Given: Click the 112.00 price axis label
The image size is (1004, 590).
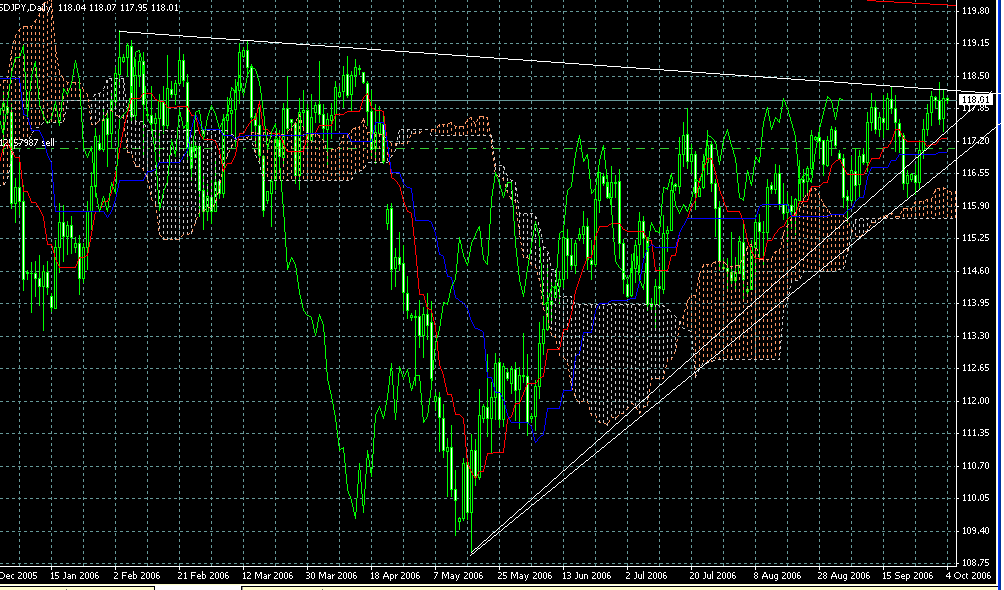Looking at the screenshot, I should 976,400.
